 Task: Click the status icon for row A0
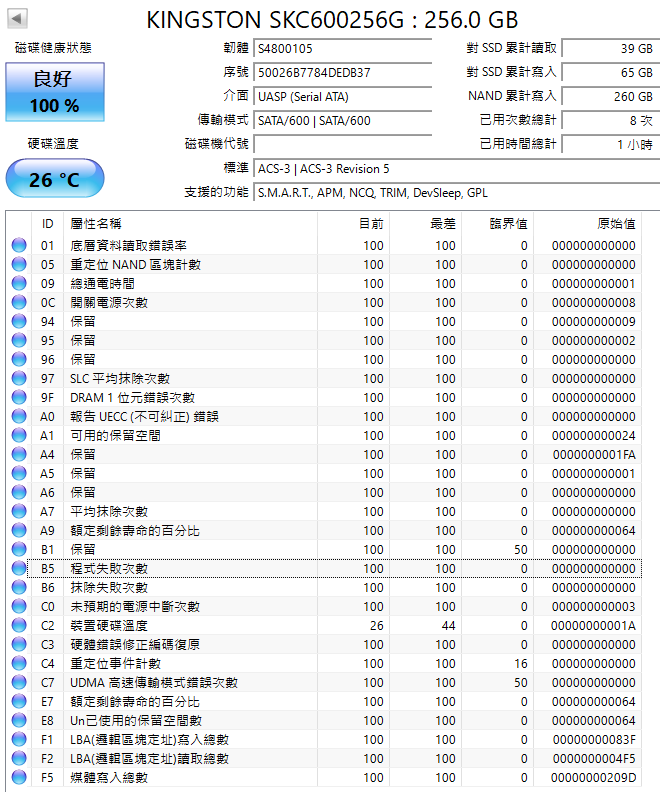tap(19, 417)
